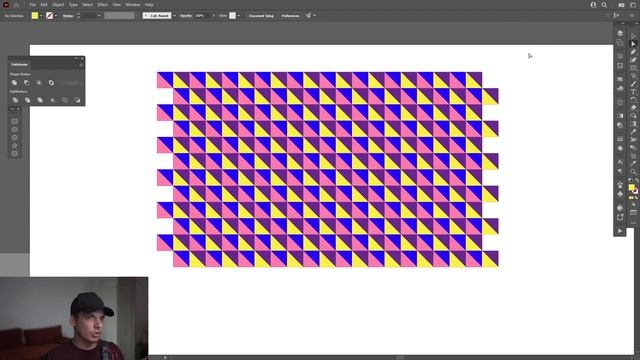The height and width of the screenshot is (360, 640).
Task: Collapse the Pathfinder panel with double arrows
Action: pos(76,58)
